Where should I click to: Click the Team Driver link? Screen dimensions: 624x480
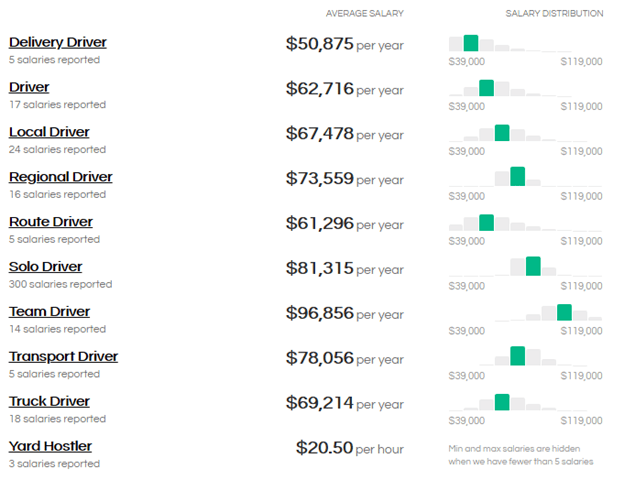pos(49,312)
